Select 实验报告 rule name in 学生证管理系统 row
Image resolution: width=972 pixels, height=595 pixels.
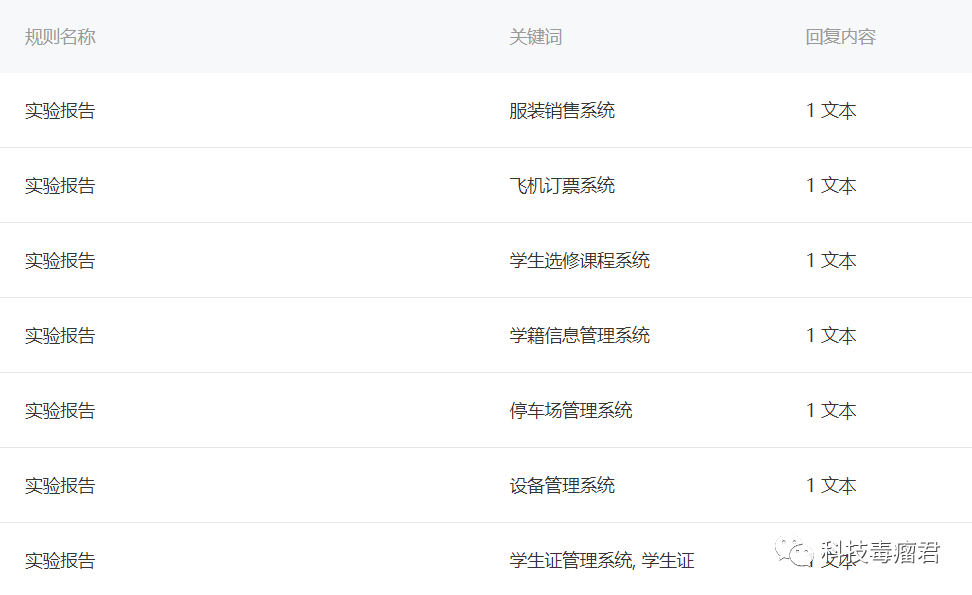[60, 561]
